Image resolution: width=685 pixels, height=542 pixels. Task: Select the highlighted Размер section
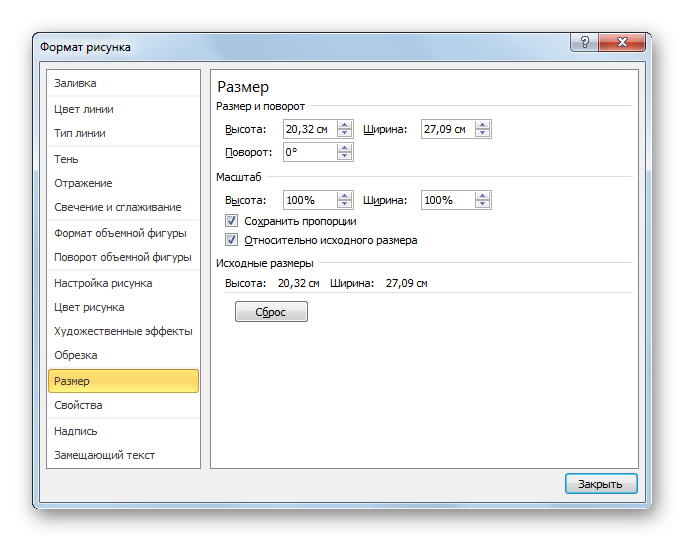click(123, 381)
